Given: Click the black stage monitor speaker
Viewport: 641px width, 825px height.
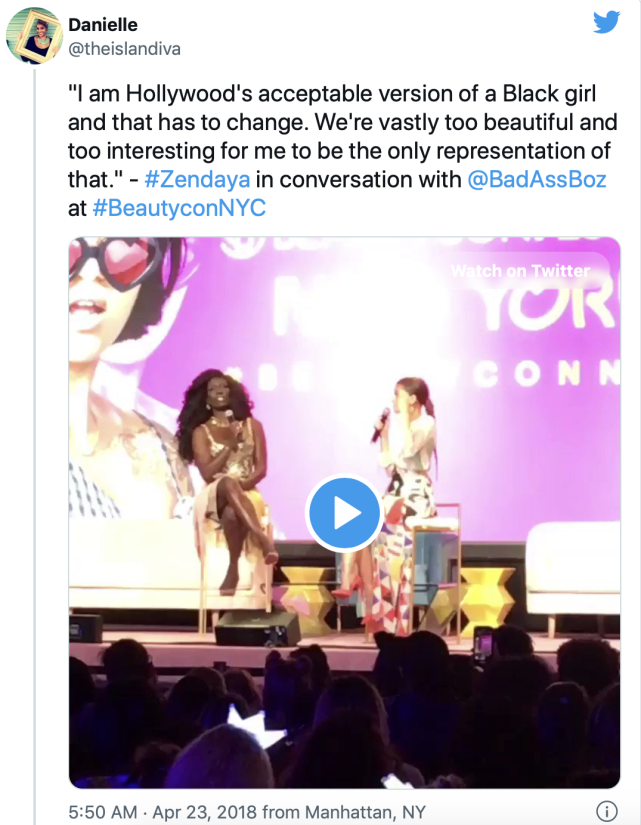Looking at the screenshot, I should pyautogui.click(x=257, y=628).
